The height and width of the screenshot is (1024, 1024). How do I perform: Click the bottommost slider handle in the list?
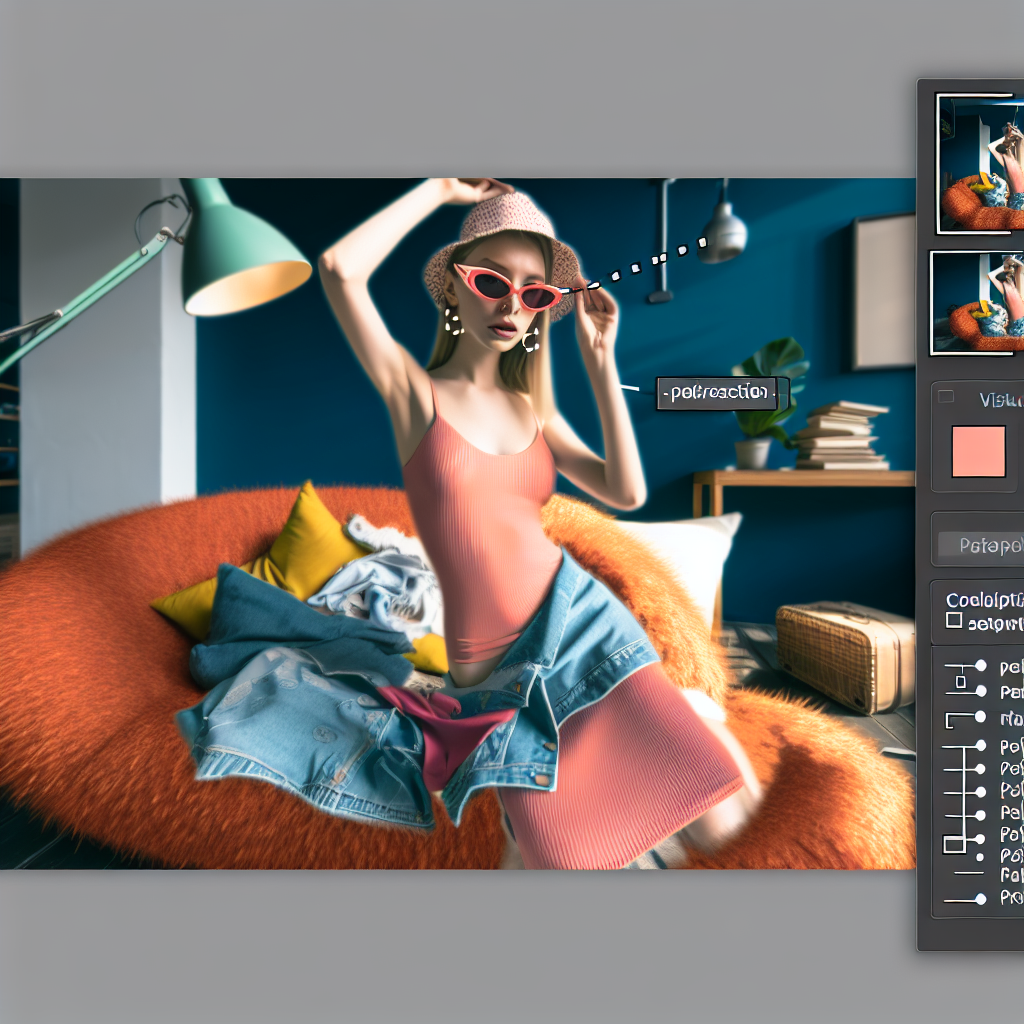(x=980, y=900)
